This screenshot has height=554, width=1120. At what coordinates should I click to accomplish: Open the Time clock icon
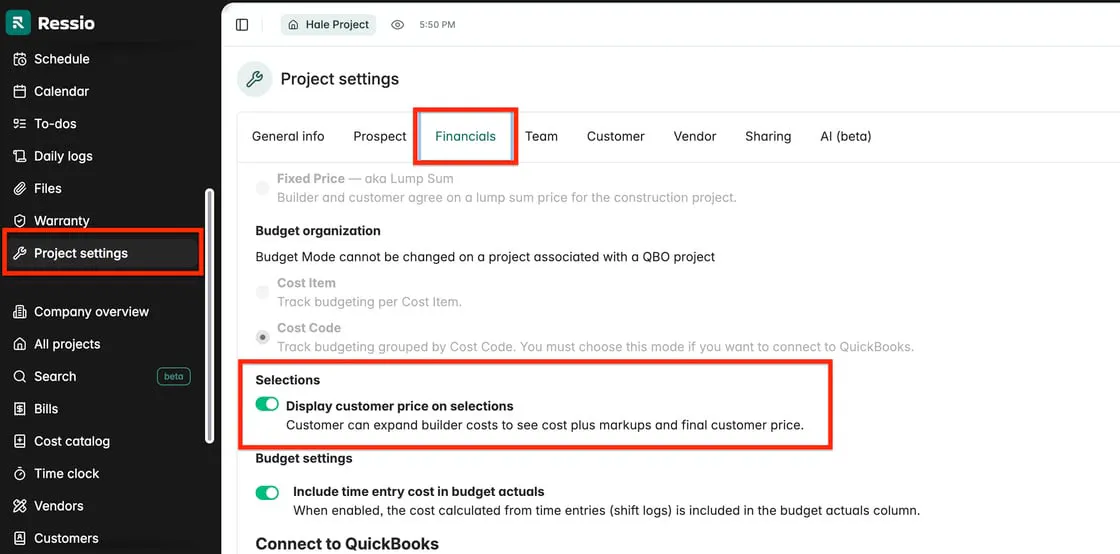point(19,473)
